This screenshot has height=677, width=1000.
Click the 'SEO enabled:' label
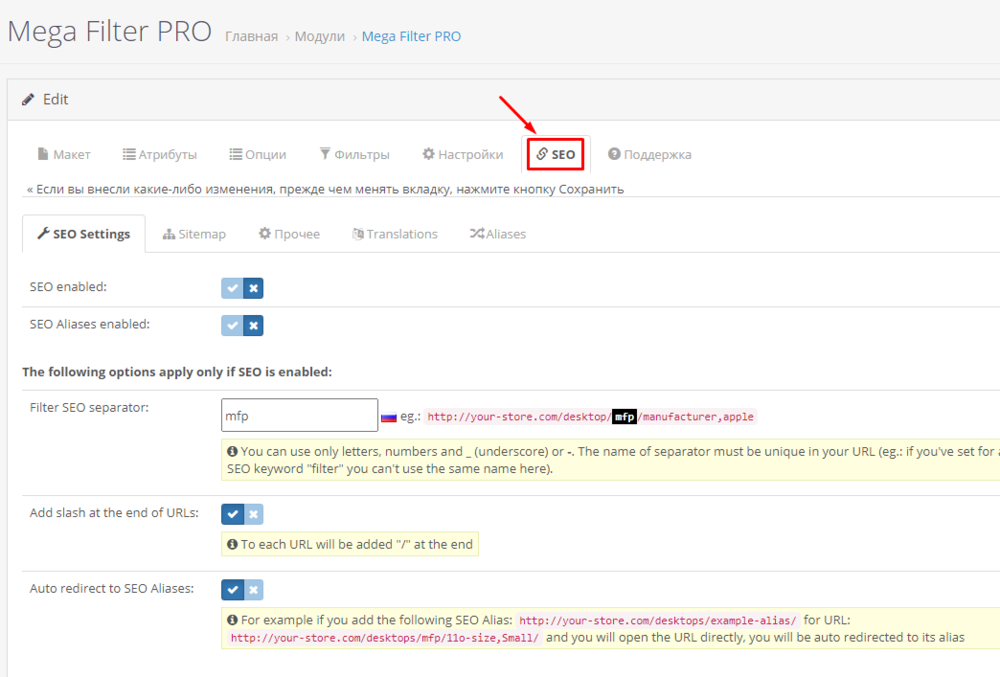(68, 287)
